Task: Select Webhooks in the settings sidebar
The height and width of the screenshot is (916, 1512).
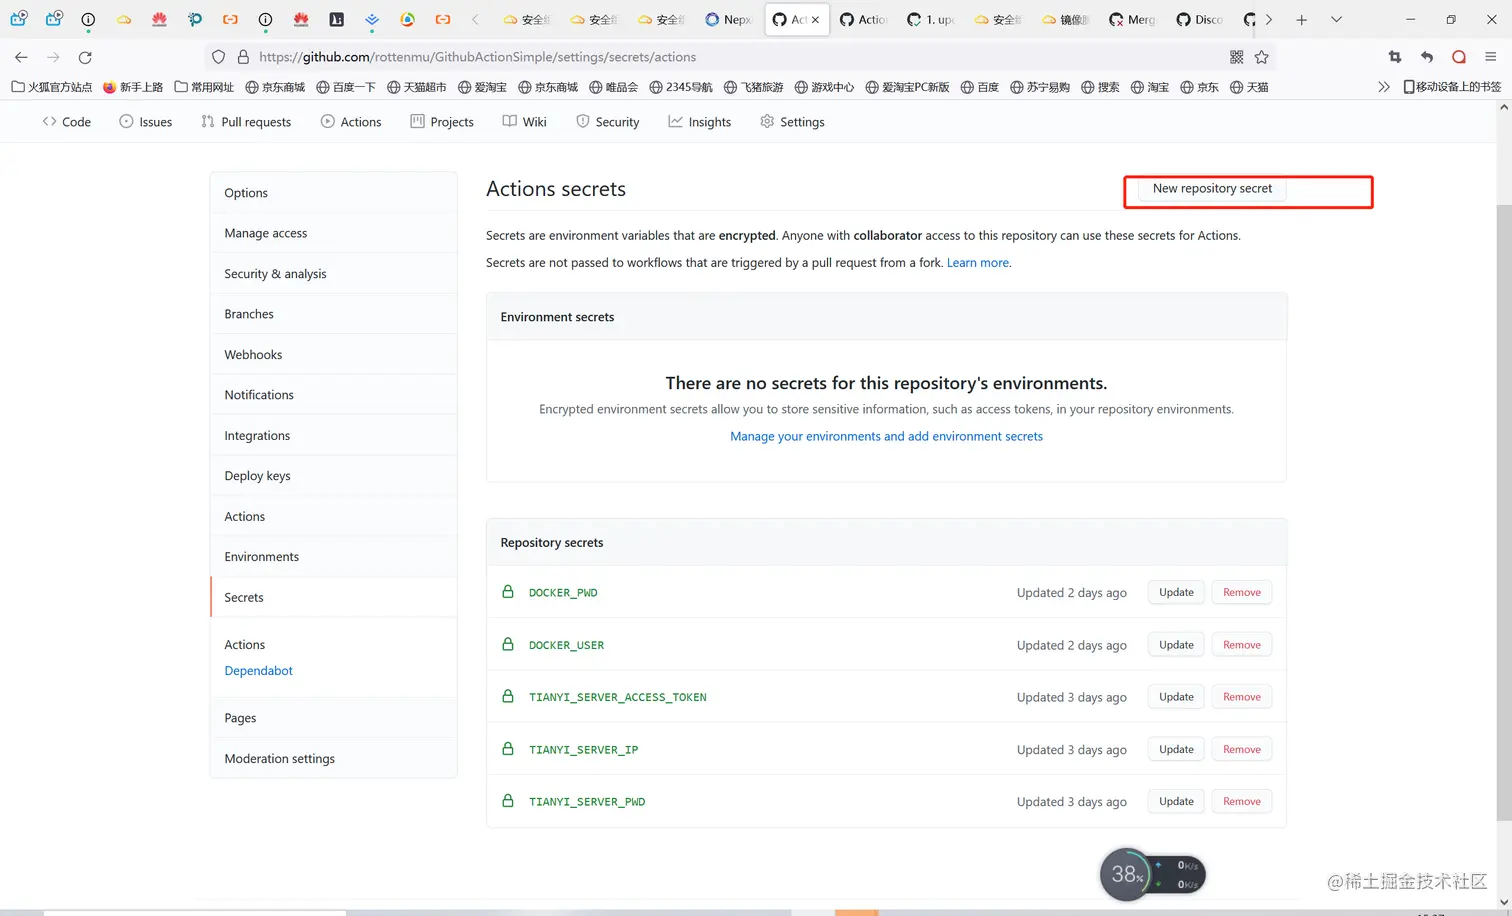Action: point(334,355)
